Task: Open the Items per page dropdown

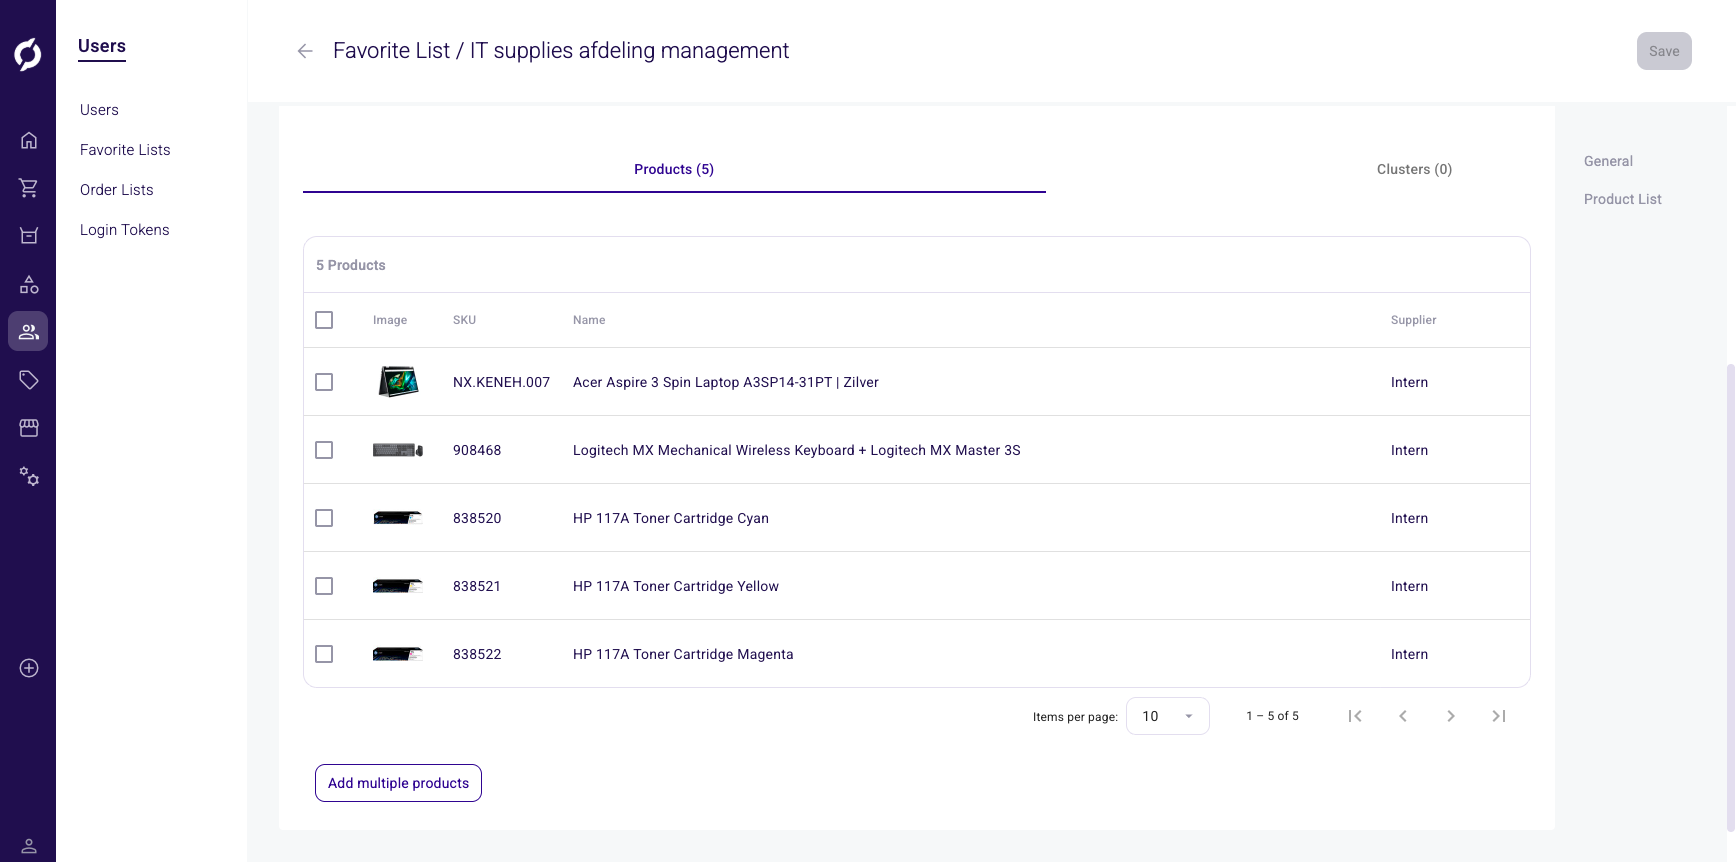Action: coord(1167,716)
